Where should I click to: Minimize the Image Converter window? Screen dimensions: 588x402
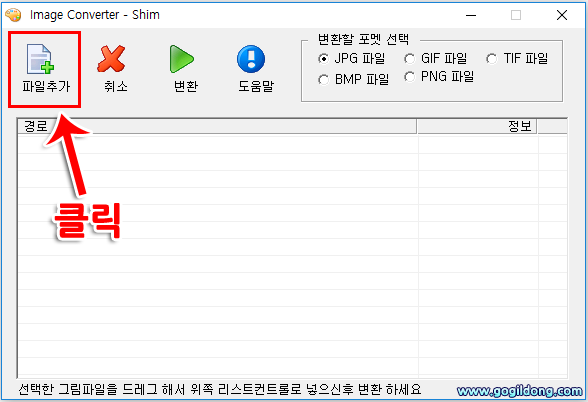[x=471, y=15]
